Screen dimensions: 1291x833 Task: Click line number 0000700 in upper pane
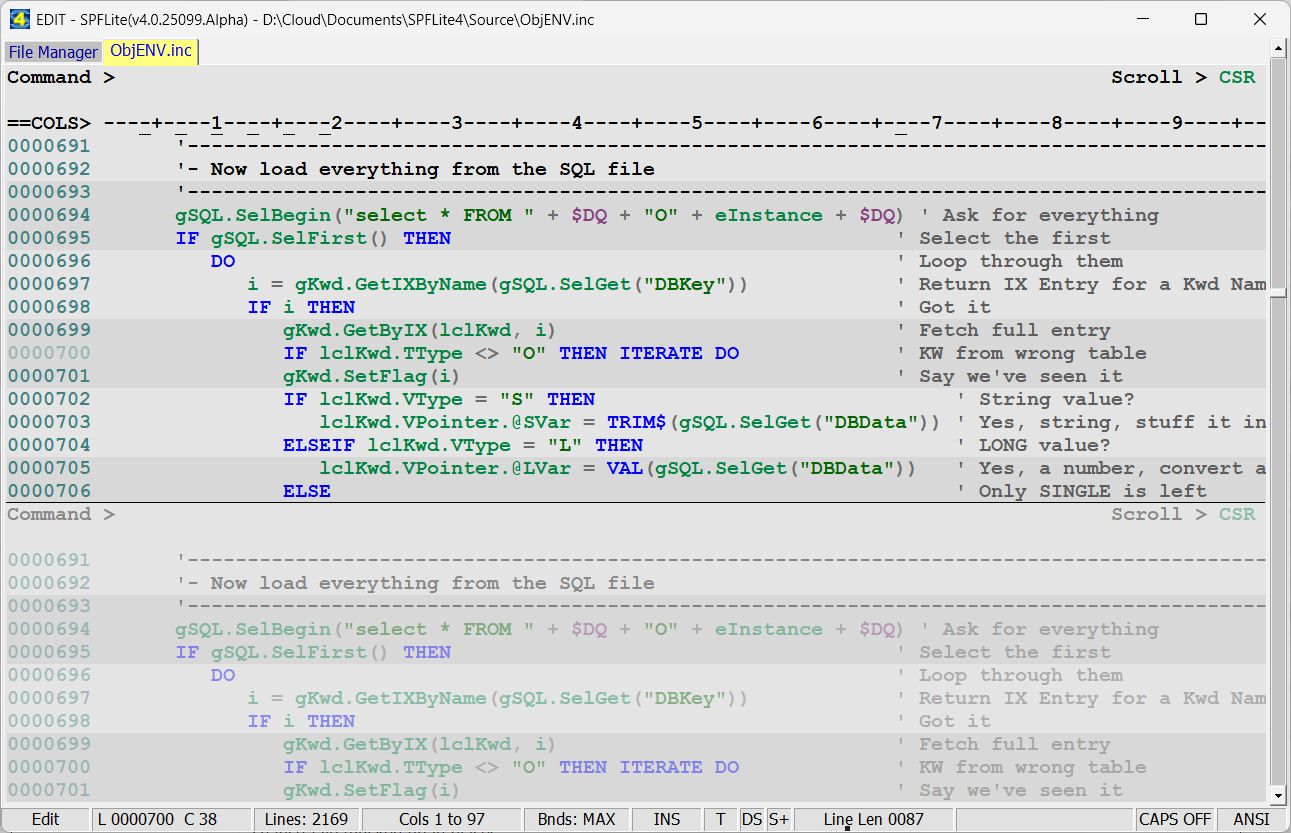click(x=49, y=353)
